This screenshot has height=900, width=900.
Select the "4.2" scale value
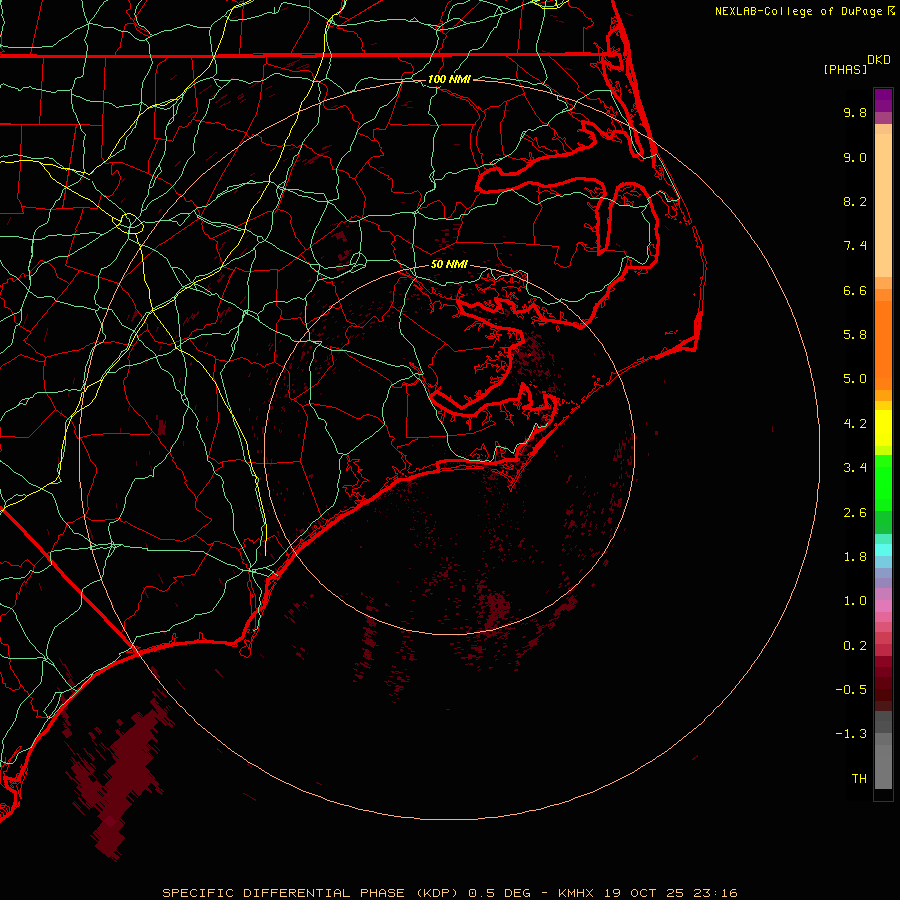(x=855, y=424)
